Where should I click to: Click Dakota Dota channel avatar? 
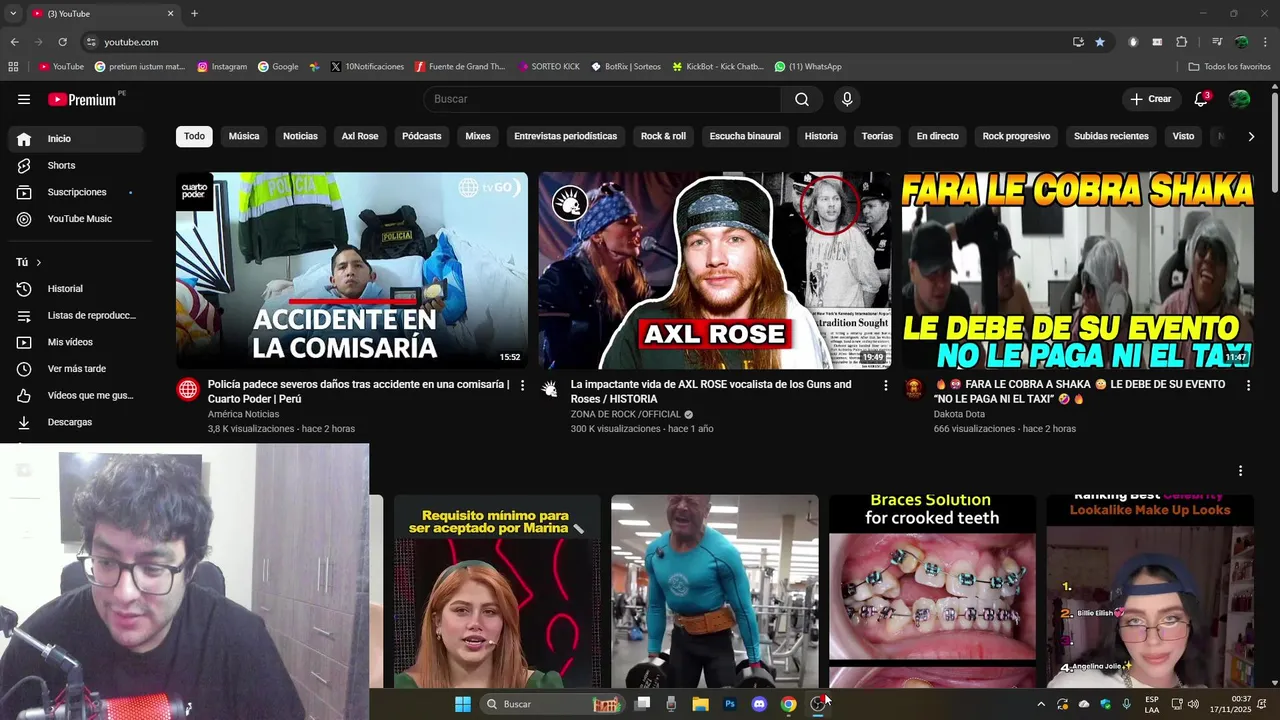pos(914,389)
